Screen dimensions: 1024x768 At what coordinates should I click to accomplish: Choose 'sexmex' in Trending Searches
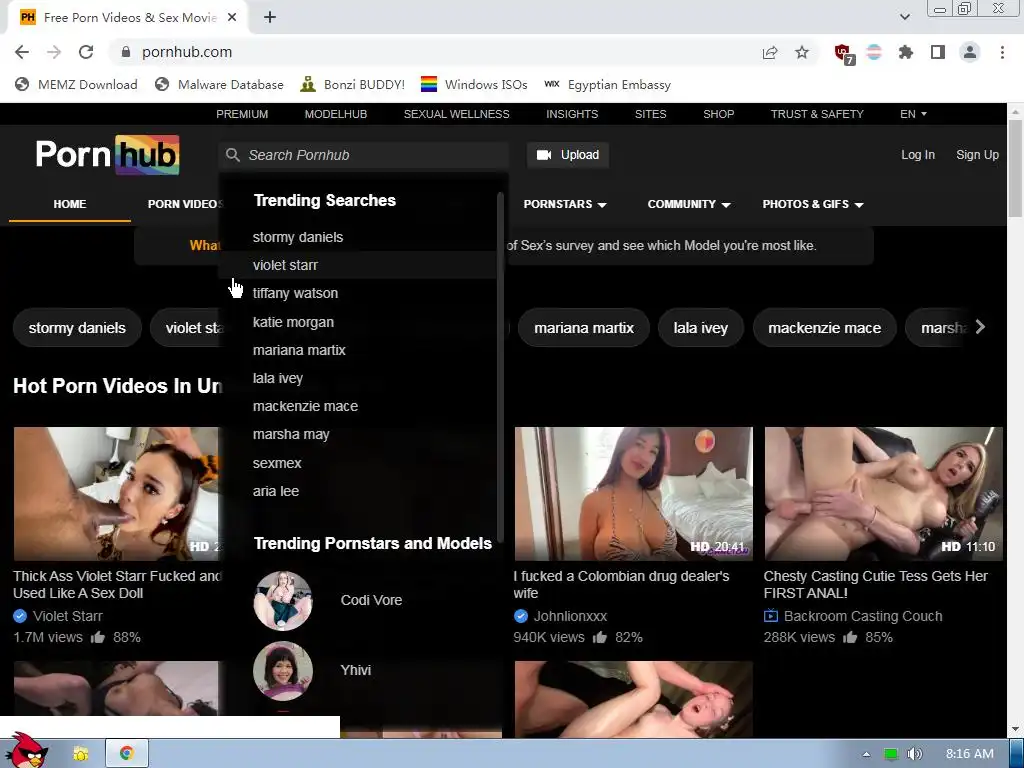click(x=358, y=463)
